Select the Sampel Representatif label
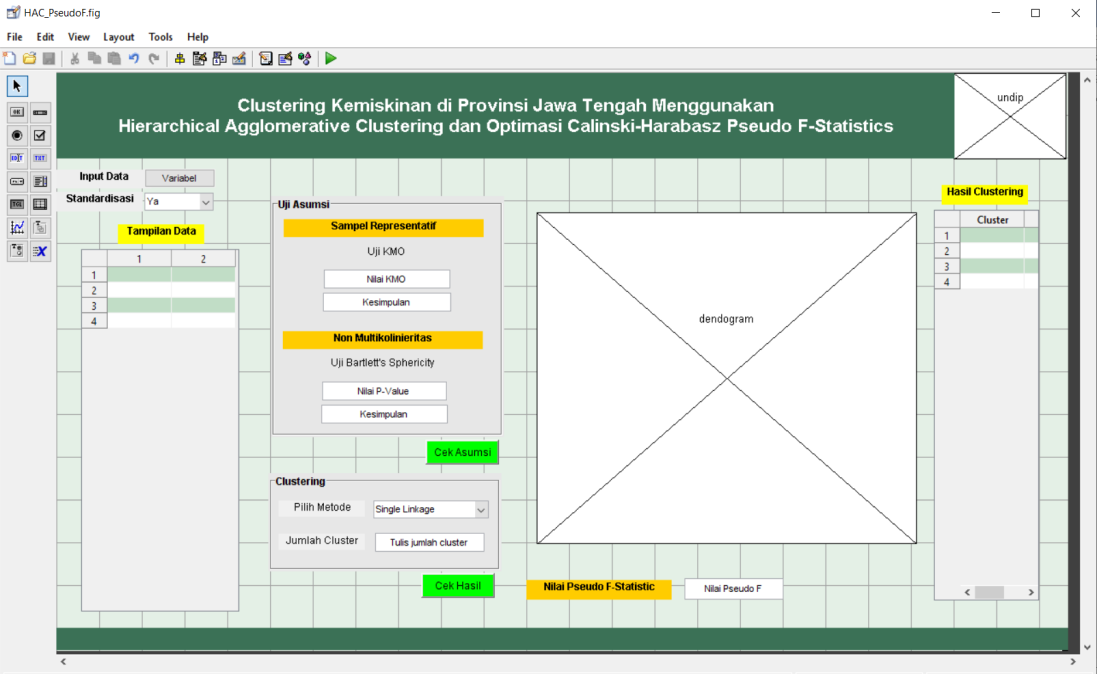 point(383,227)
